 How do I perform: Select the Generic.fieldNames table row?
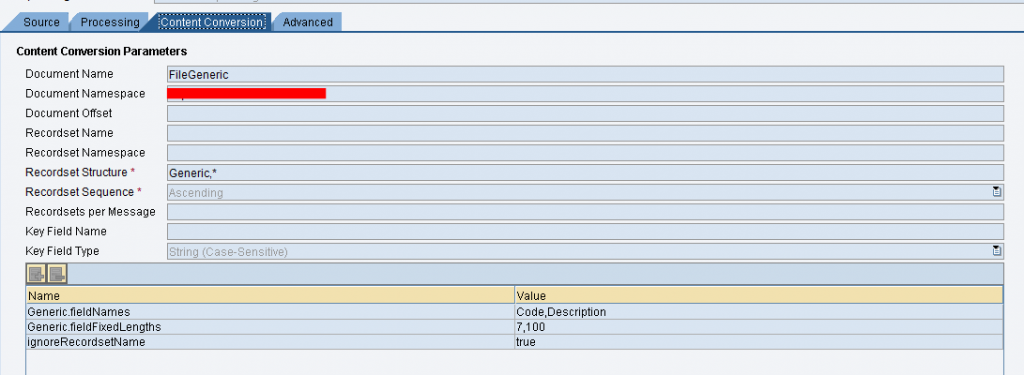(x=515, y=312)
